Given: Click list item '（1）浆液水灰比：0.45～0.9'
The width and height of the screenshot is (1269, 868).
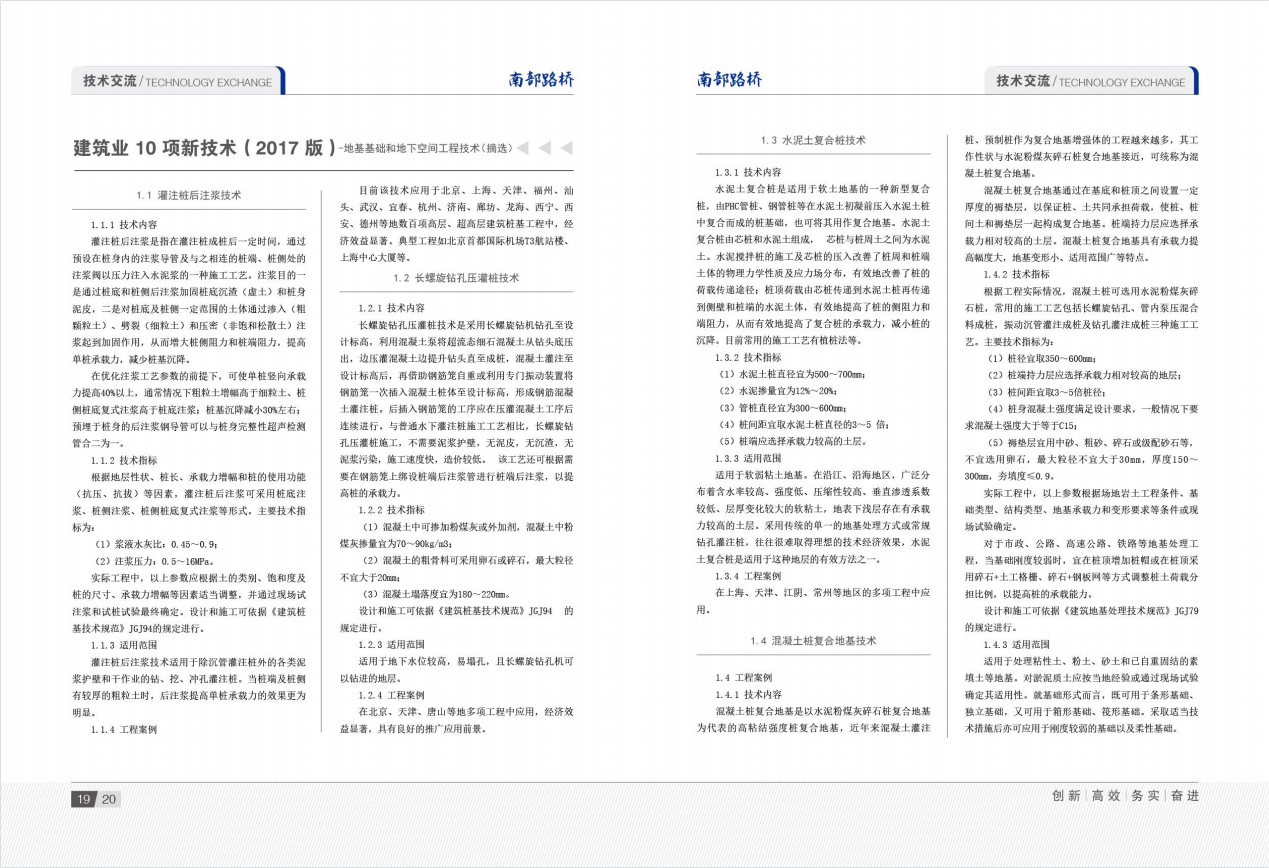Looking at the screenshot, I should [x=155, y=543].
